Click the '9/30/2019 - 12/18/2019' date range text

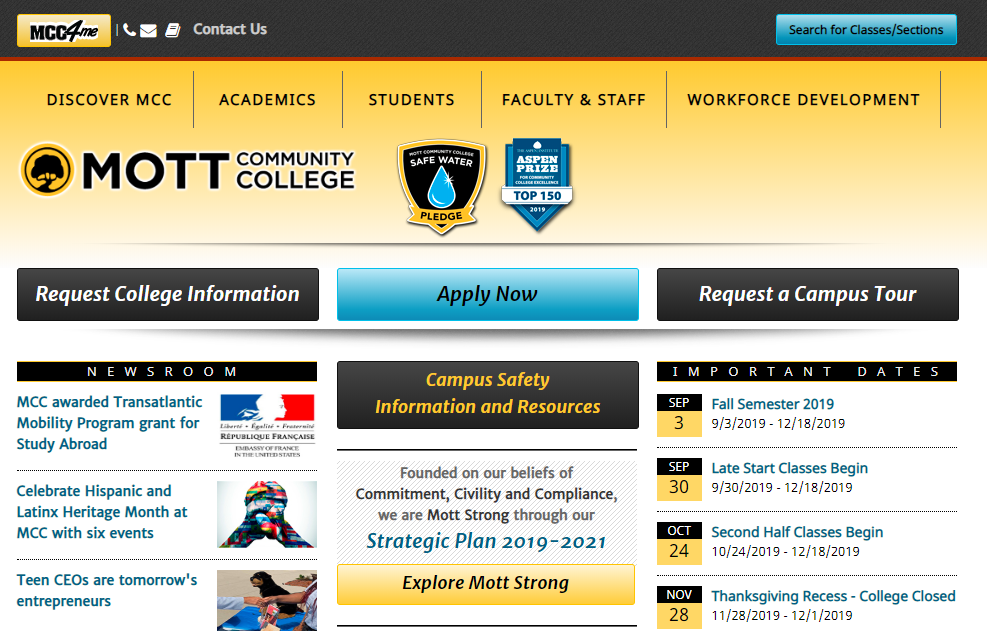(x=782, y=487)
